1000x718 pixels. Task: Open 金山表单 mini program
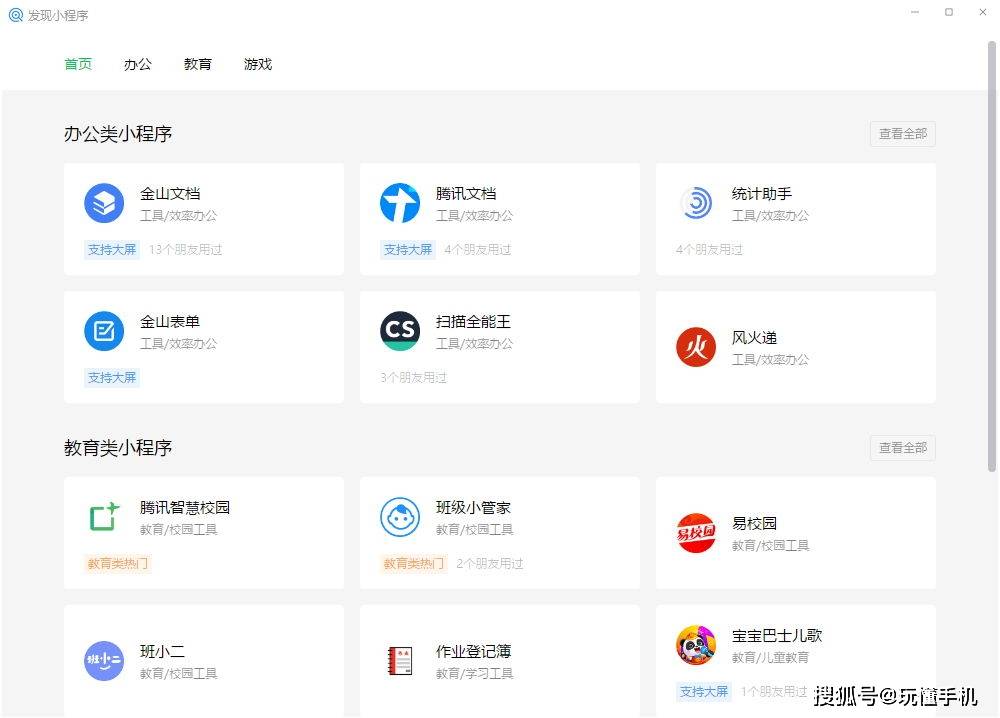click(x=103, y=331)
